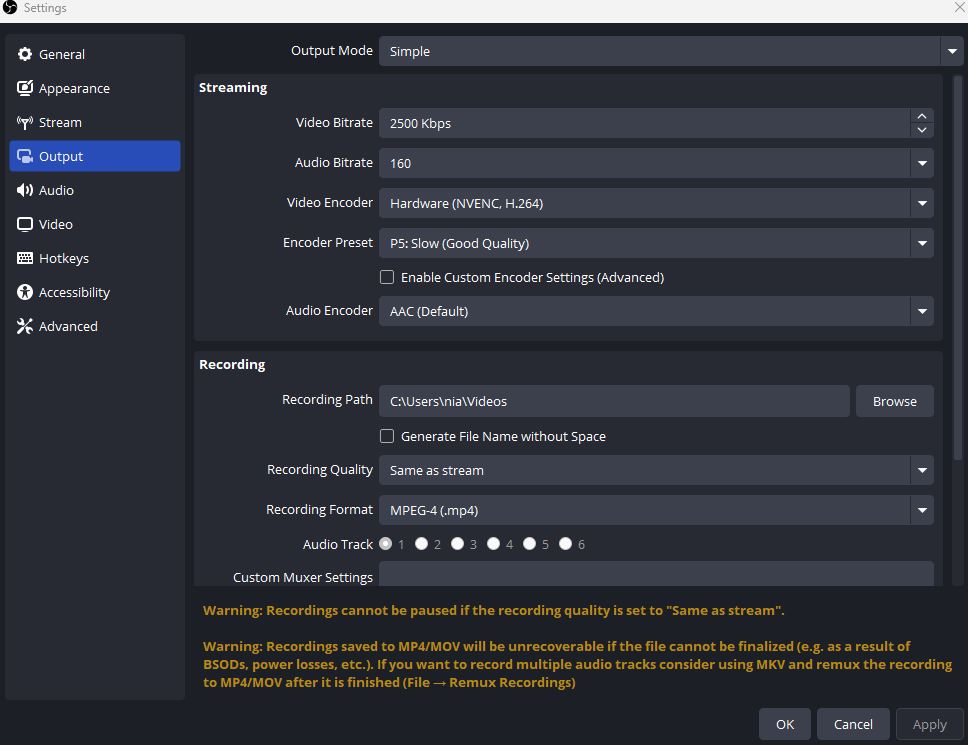968x745 pixels.
Task: Open the Recording Format dropdown
Action: (x=921, y=510)
